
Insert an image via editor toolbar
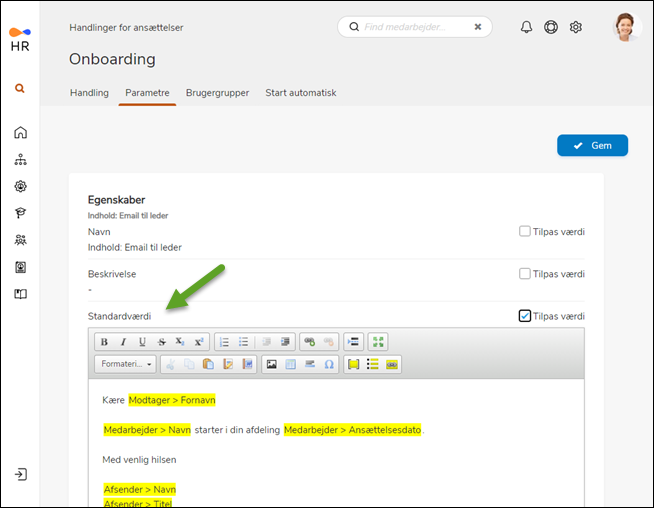(x=271, y=364)
